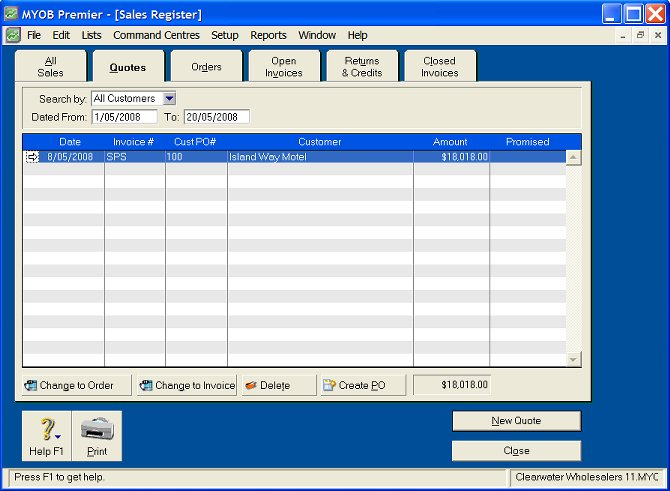Select the SPS invoice number cell
Viewport: 670px width, 491px height.
(x=135, y=157)
